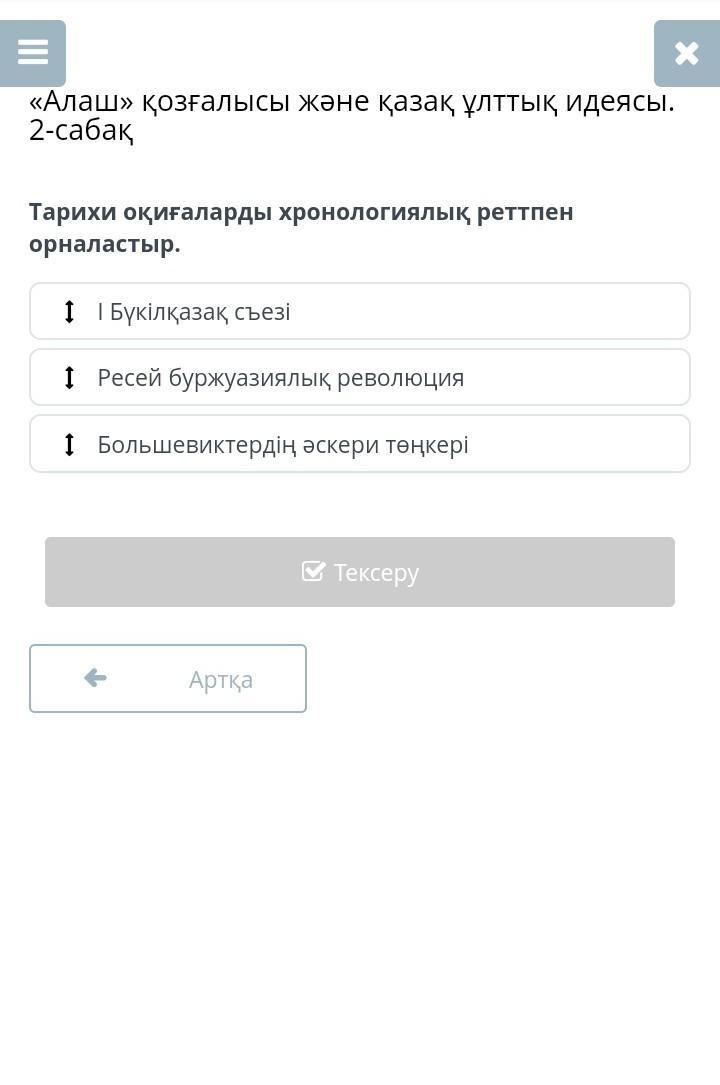This screenshot has width=720, height=1085.
Task: Select the І Бүкілқазақ съезі item
Action: click(x=360, y=311)
